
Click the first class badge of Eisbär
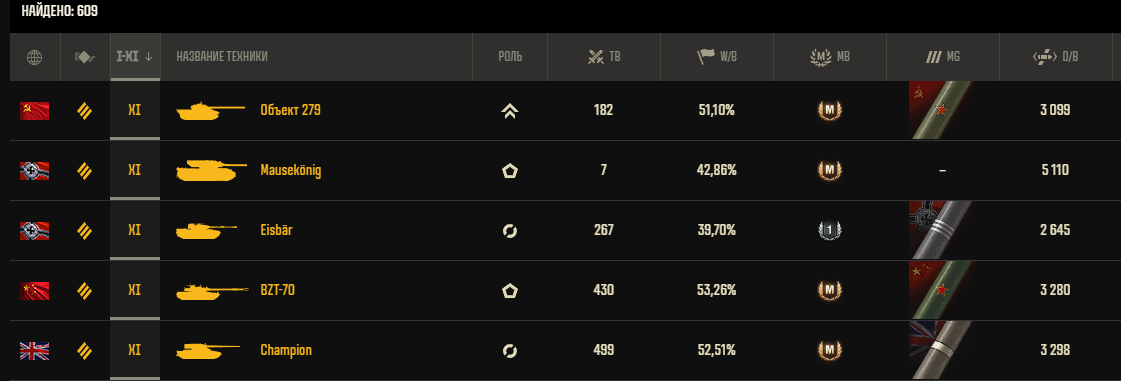830,231
